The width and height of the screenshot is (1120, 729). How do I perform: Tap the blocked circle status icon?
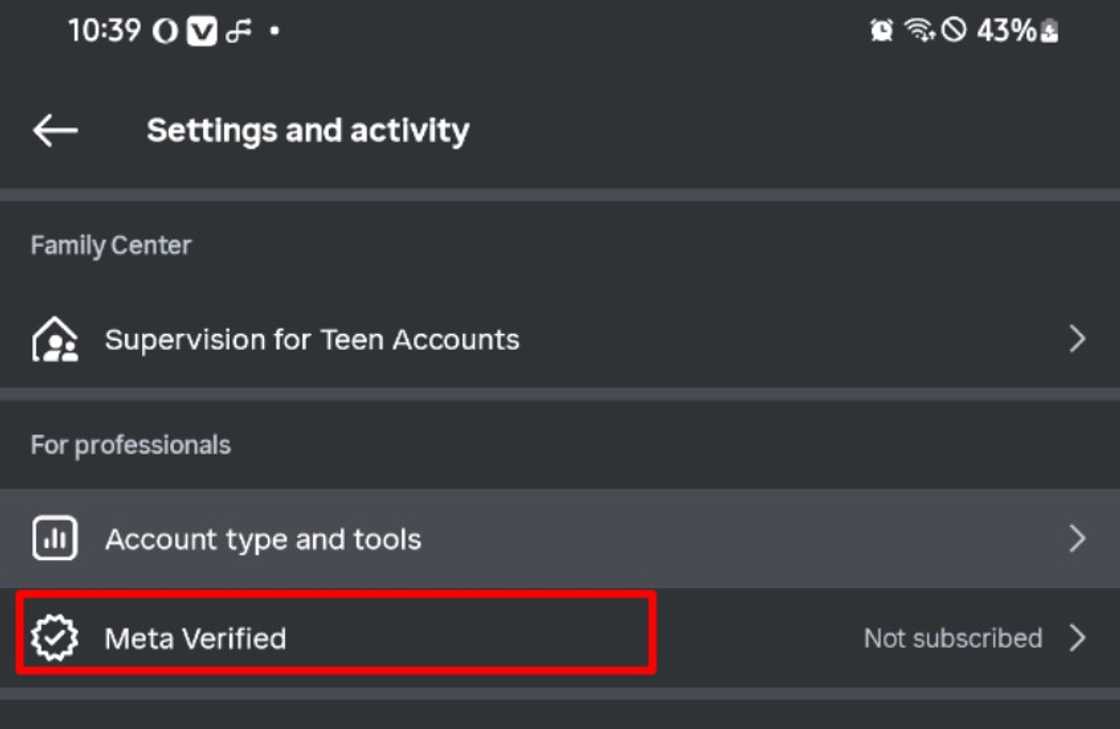[x=954, y=31]
